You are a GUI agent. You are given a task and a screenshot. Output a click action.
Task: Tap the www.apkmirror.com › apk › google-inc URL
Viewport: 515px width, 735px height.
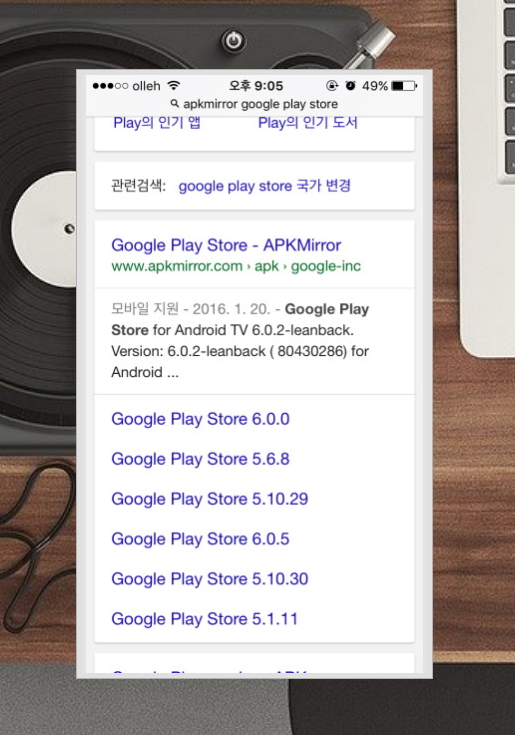236,266
